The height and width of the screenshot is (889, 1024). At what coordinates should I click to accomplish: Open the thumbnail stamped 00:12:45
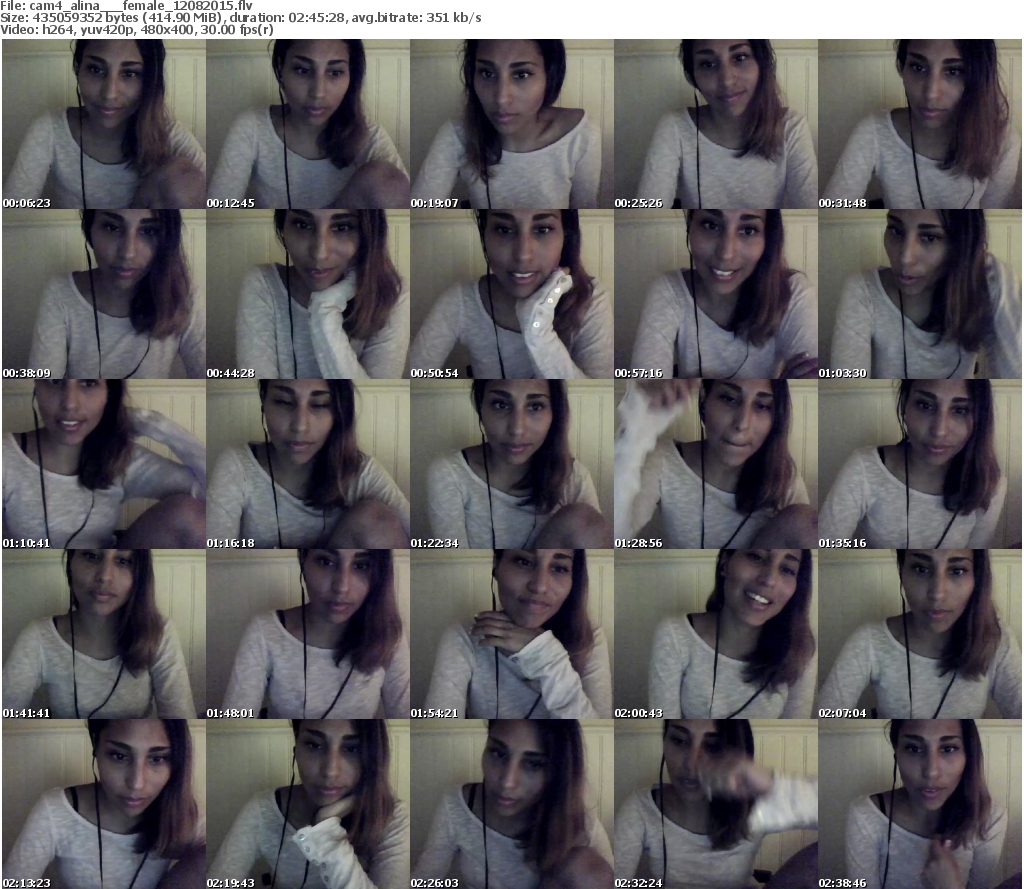click(308, 124)
